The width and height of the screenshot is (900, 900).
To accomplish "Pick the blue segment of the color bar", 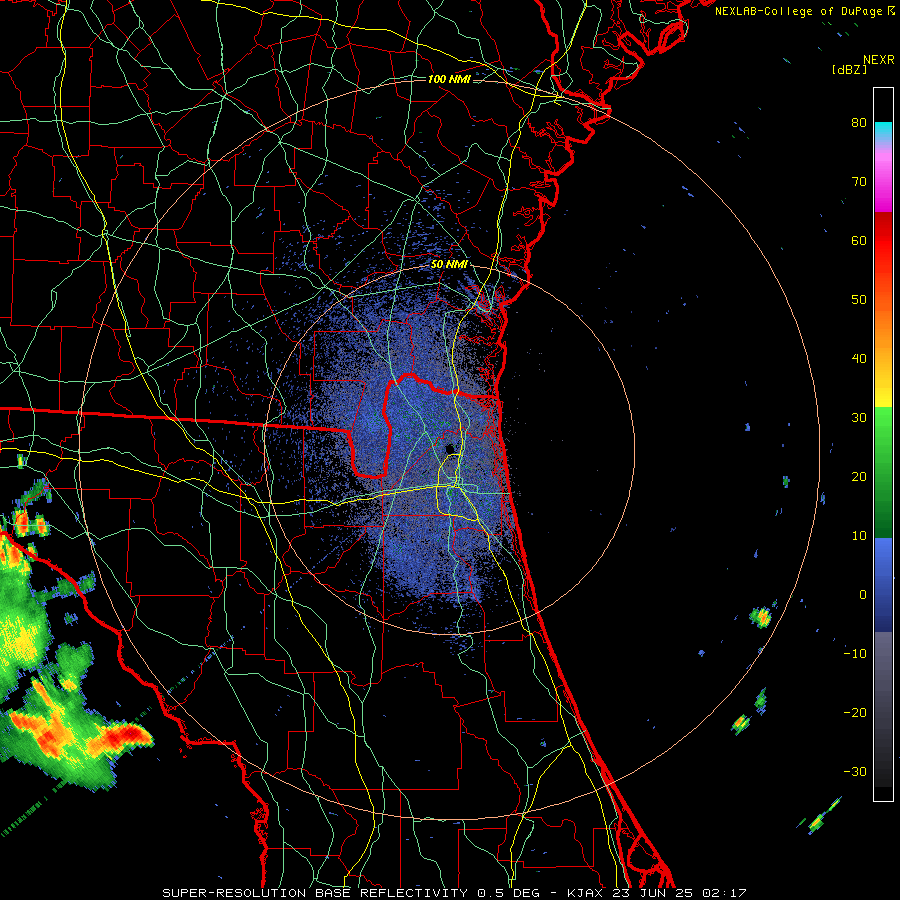I will pos(883,585).
